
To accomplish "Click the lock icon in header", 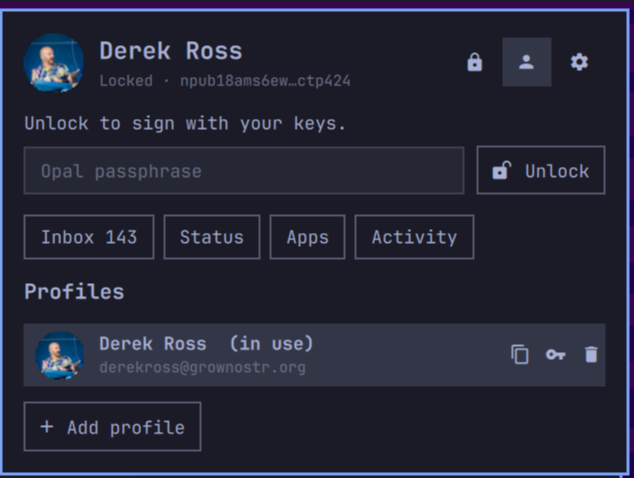I will tap(474, 62).
